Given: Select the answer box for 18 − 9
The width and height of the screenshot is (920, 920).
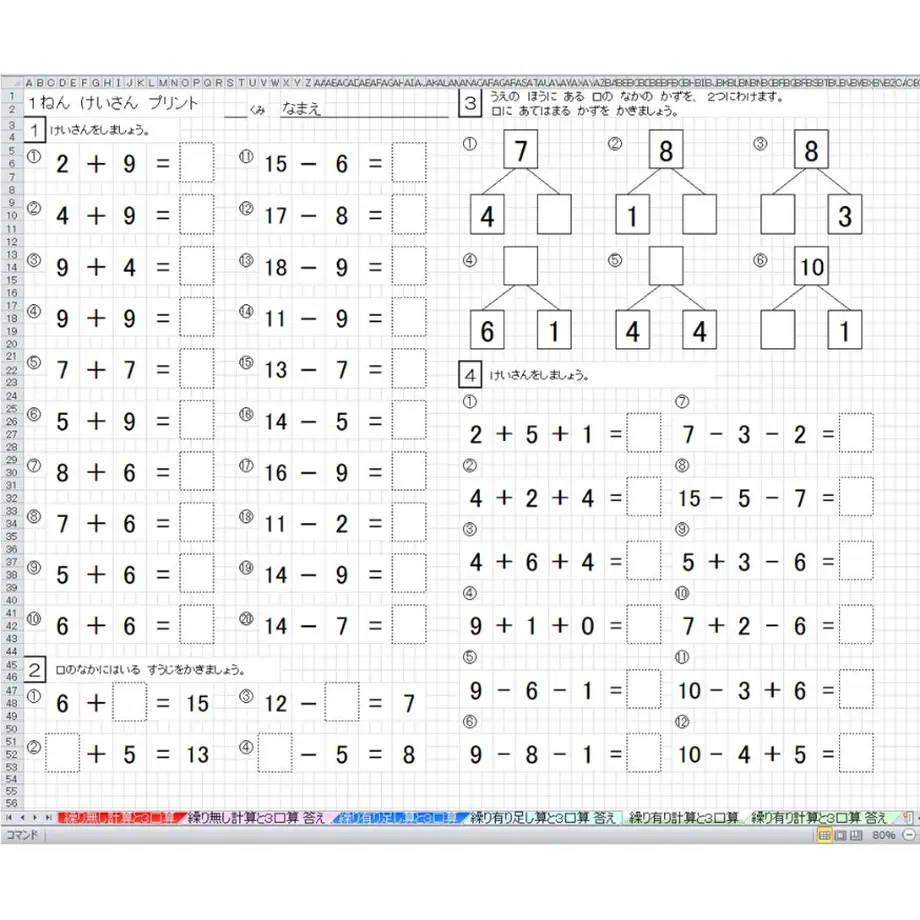Looking at the screenshot, I should tap(409, 266).
